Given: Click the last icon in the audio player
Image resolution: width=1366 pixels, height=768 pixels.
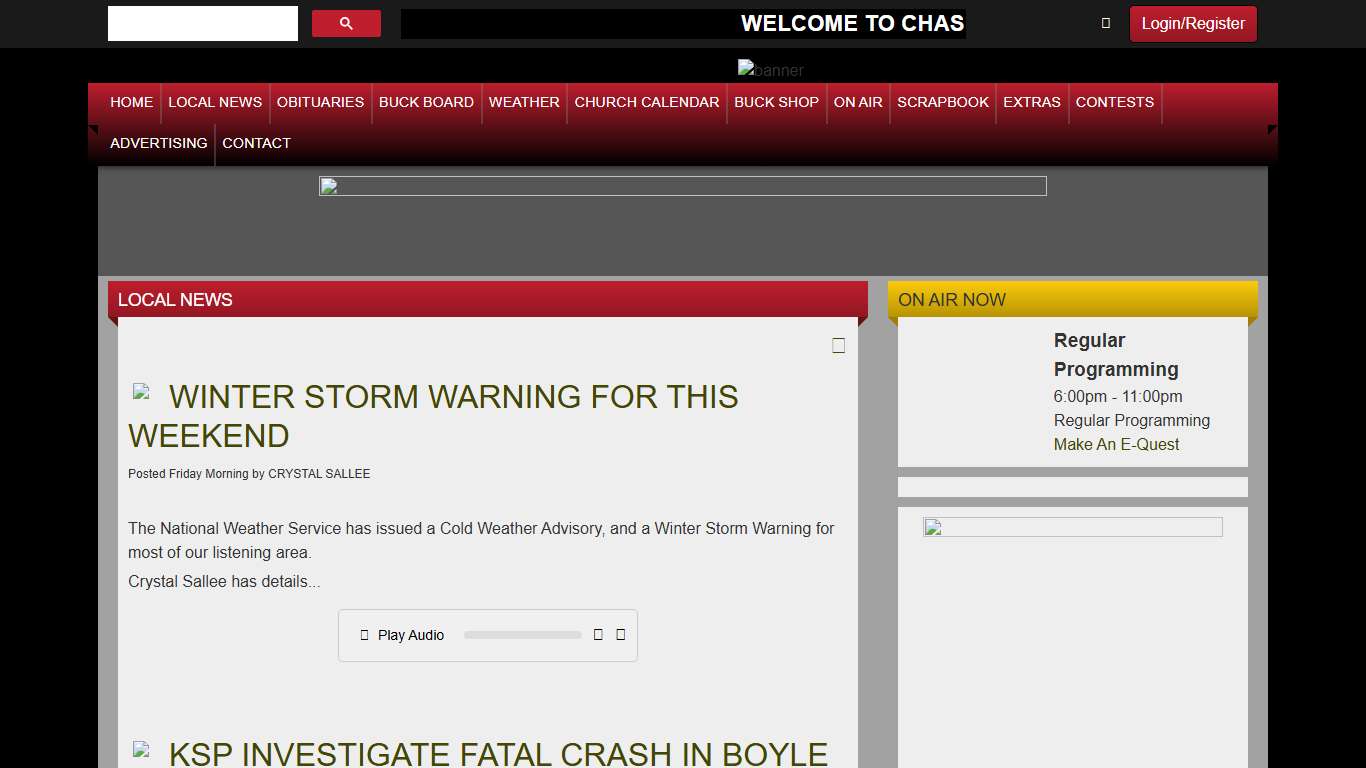Looking at the screenshot, I should pyautogui.click(x=620, y=635).
